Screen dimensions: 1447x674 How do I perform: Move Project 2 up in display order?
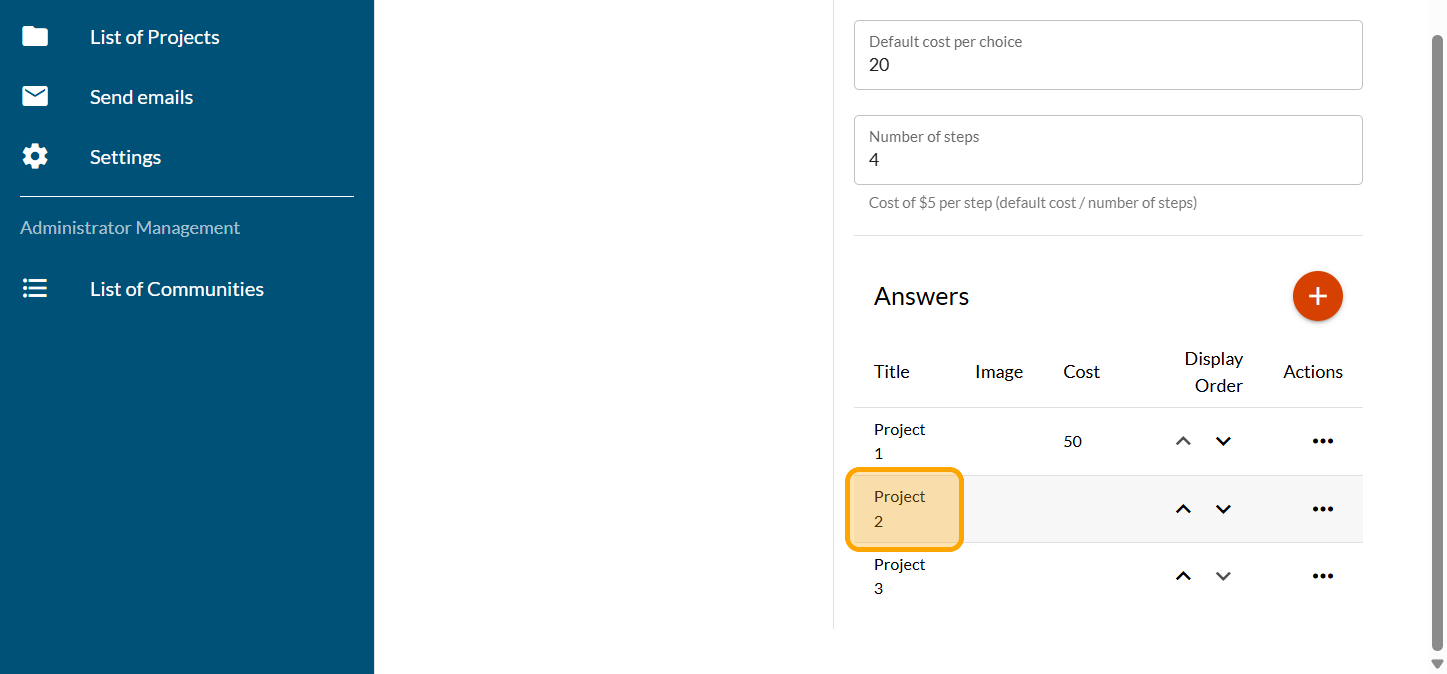tap(1183, 509)
